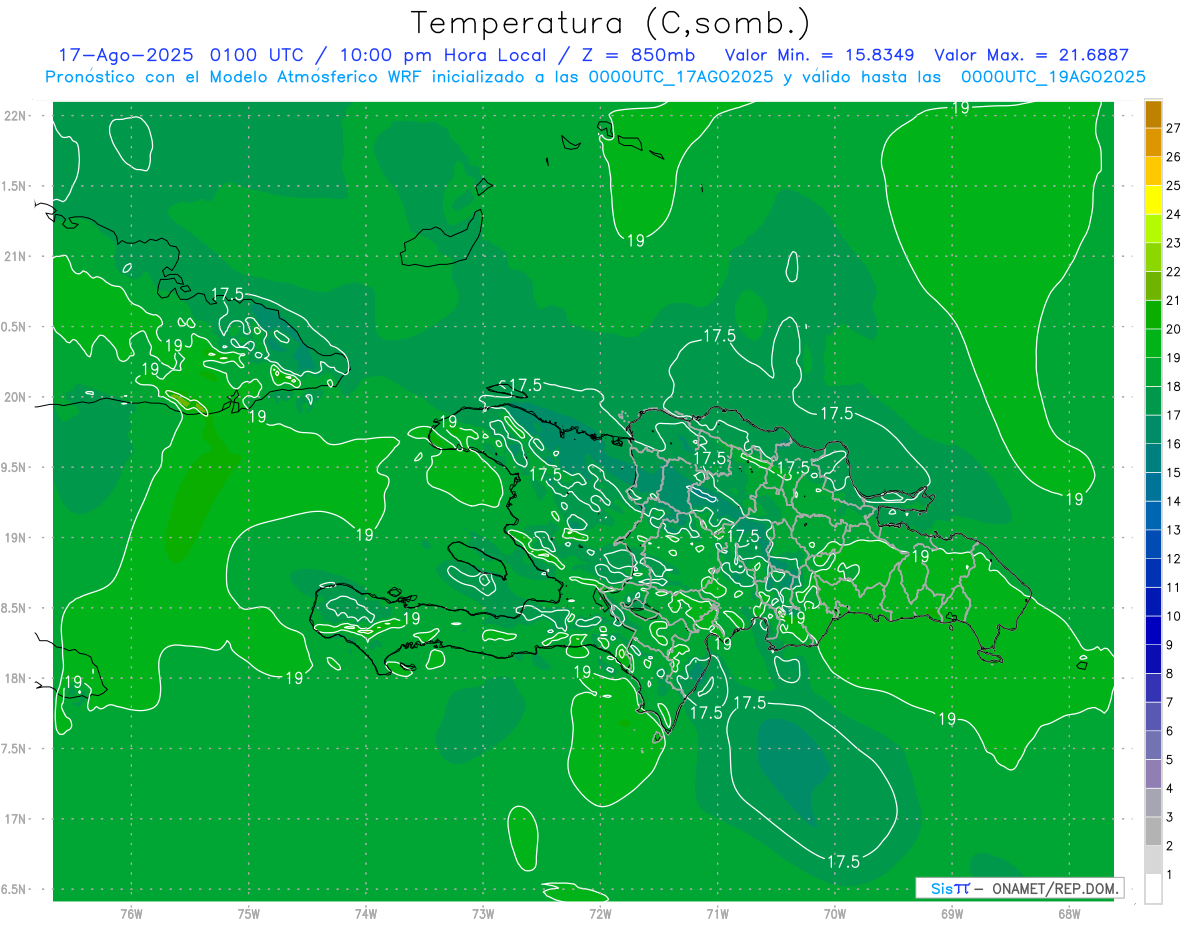Click the "26" color scale label
This screenshot has height=927, width=1200.
pos(1174,157)
